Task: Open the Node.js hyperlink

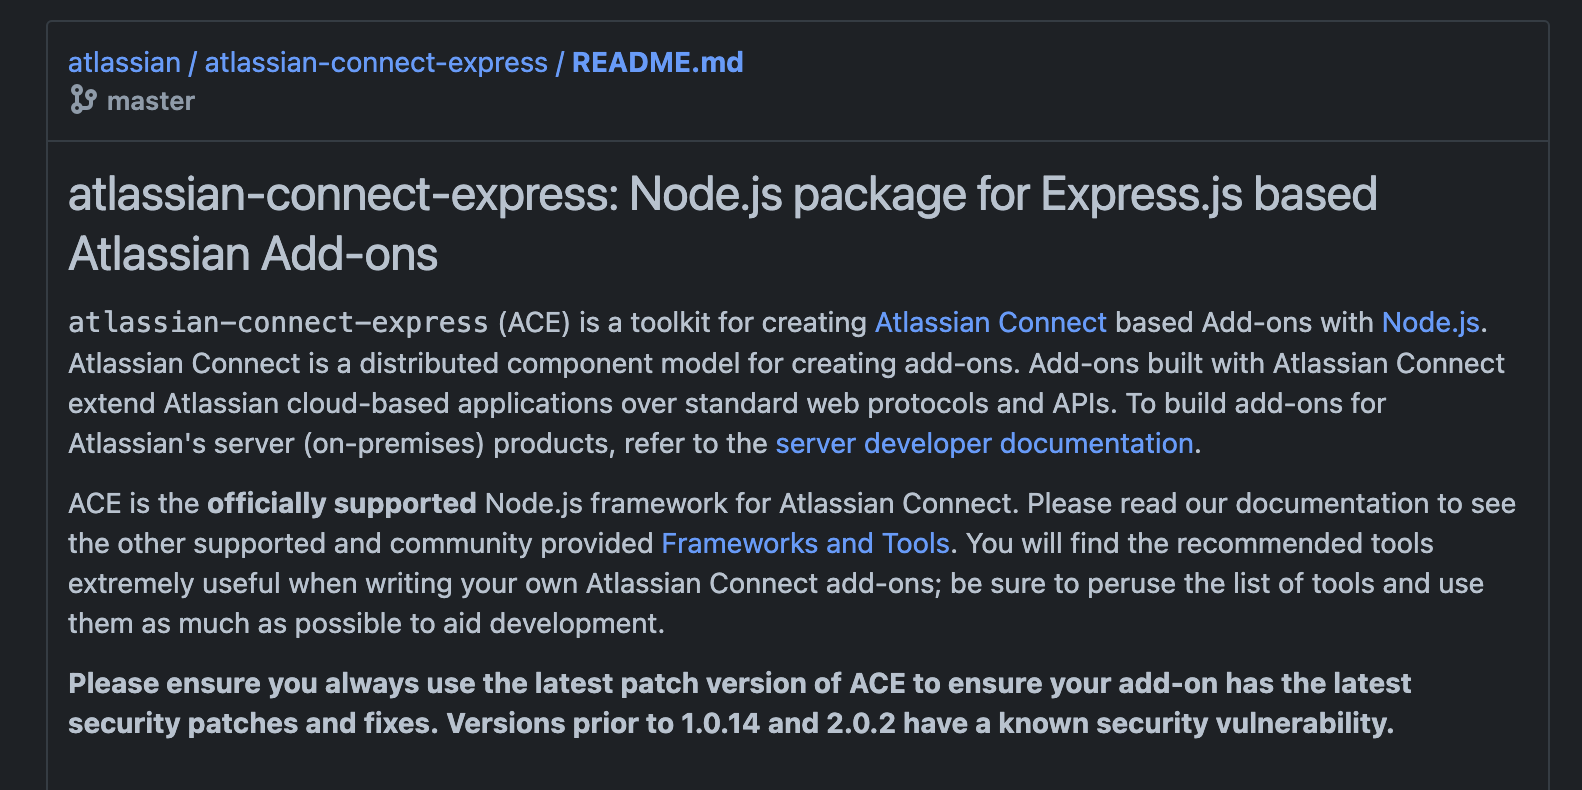Action: click(x=1430, y=322)
